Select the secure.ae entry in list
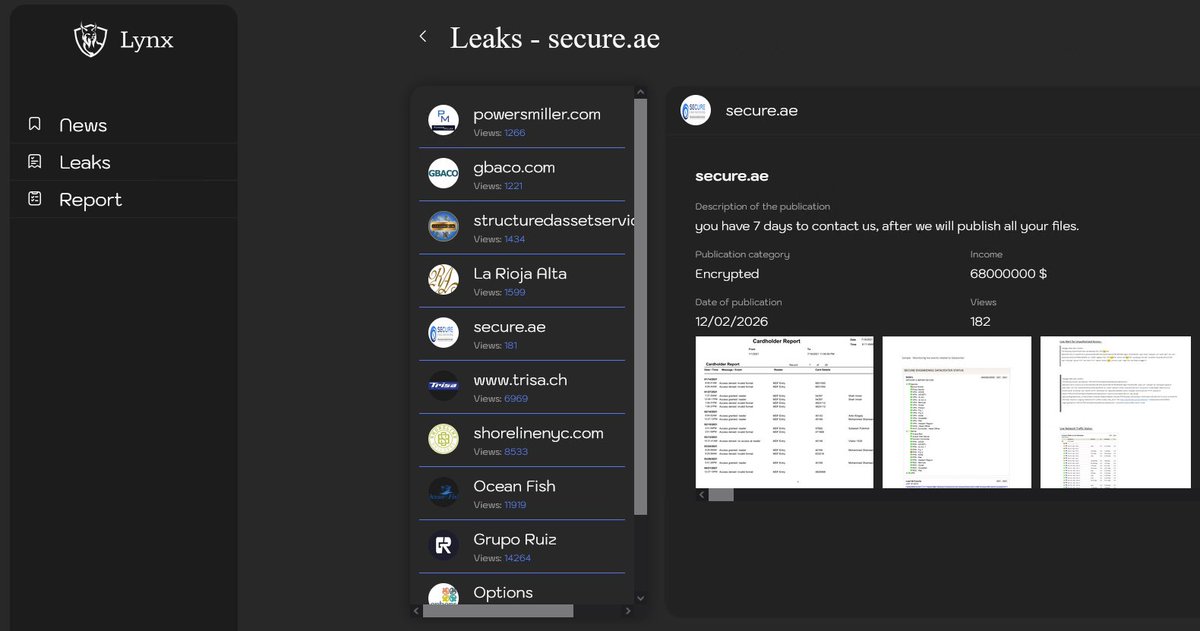 pyautogui.click(x=523, y=333)
